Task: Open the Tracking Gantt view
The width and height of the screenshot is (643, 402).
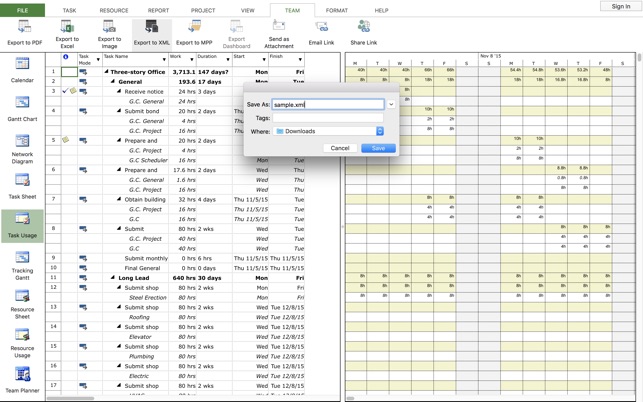Action: tap(22, 266)
